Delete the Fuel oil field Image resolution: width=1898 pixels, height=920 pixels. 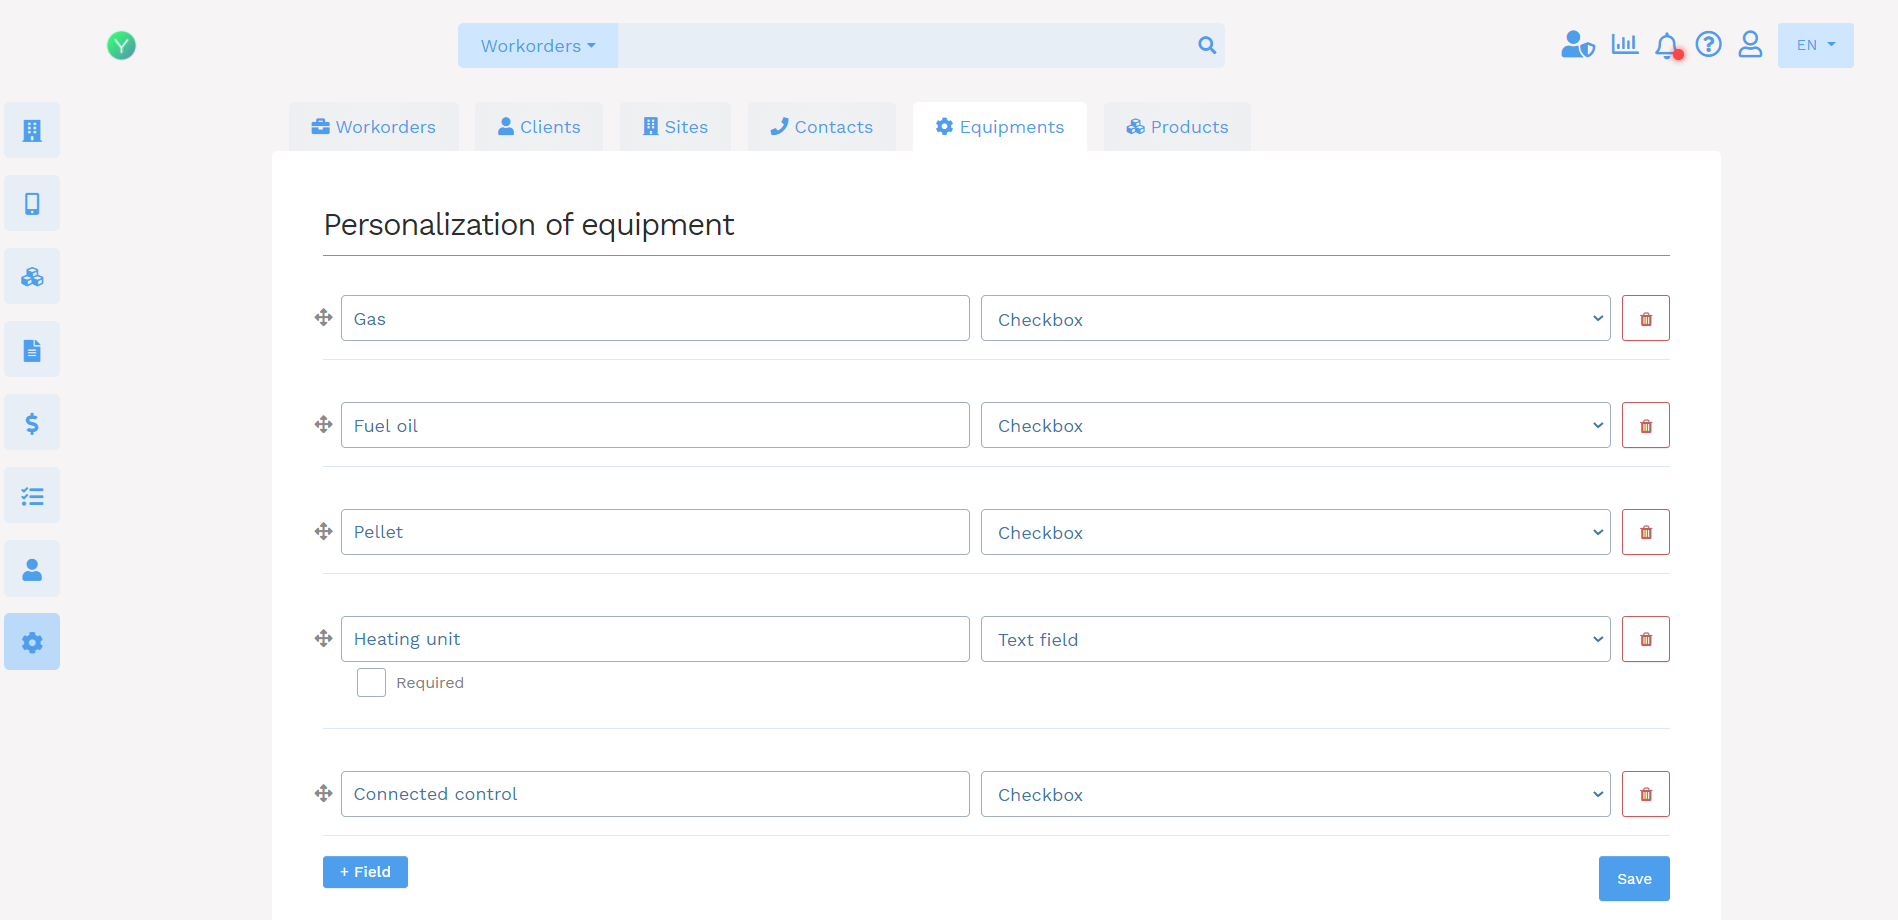click(1646, 425)
